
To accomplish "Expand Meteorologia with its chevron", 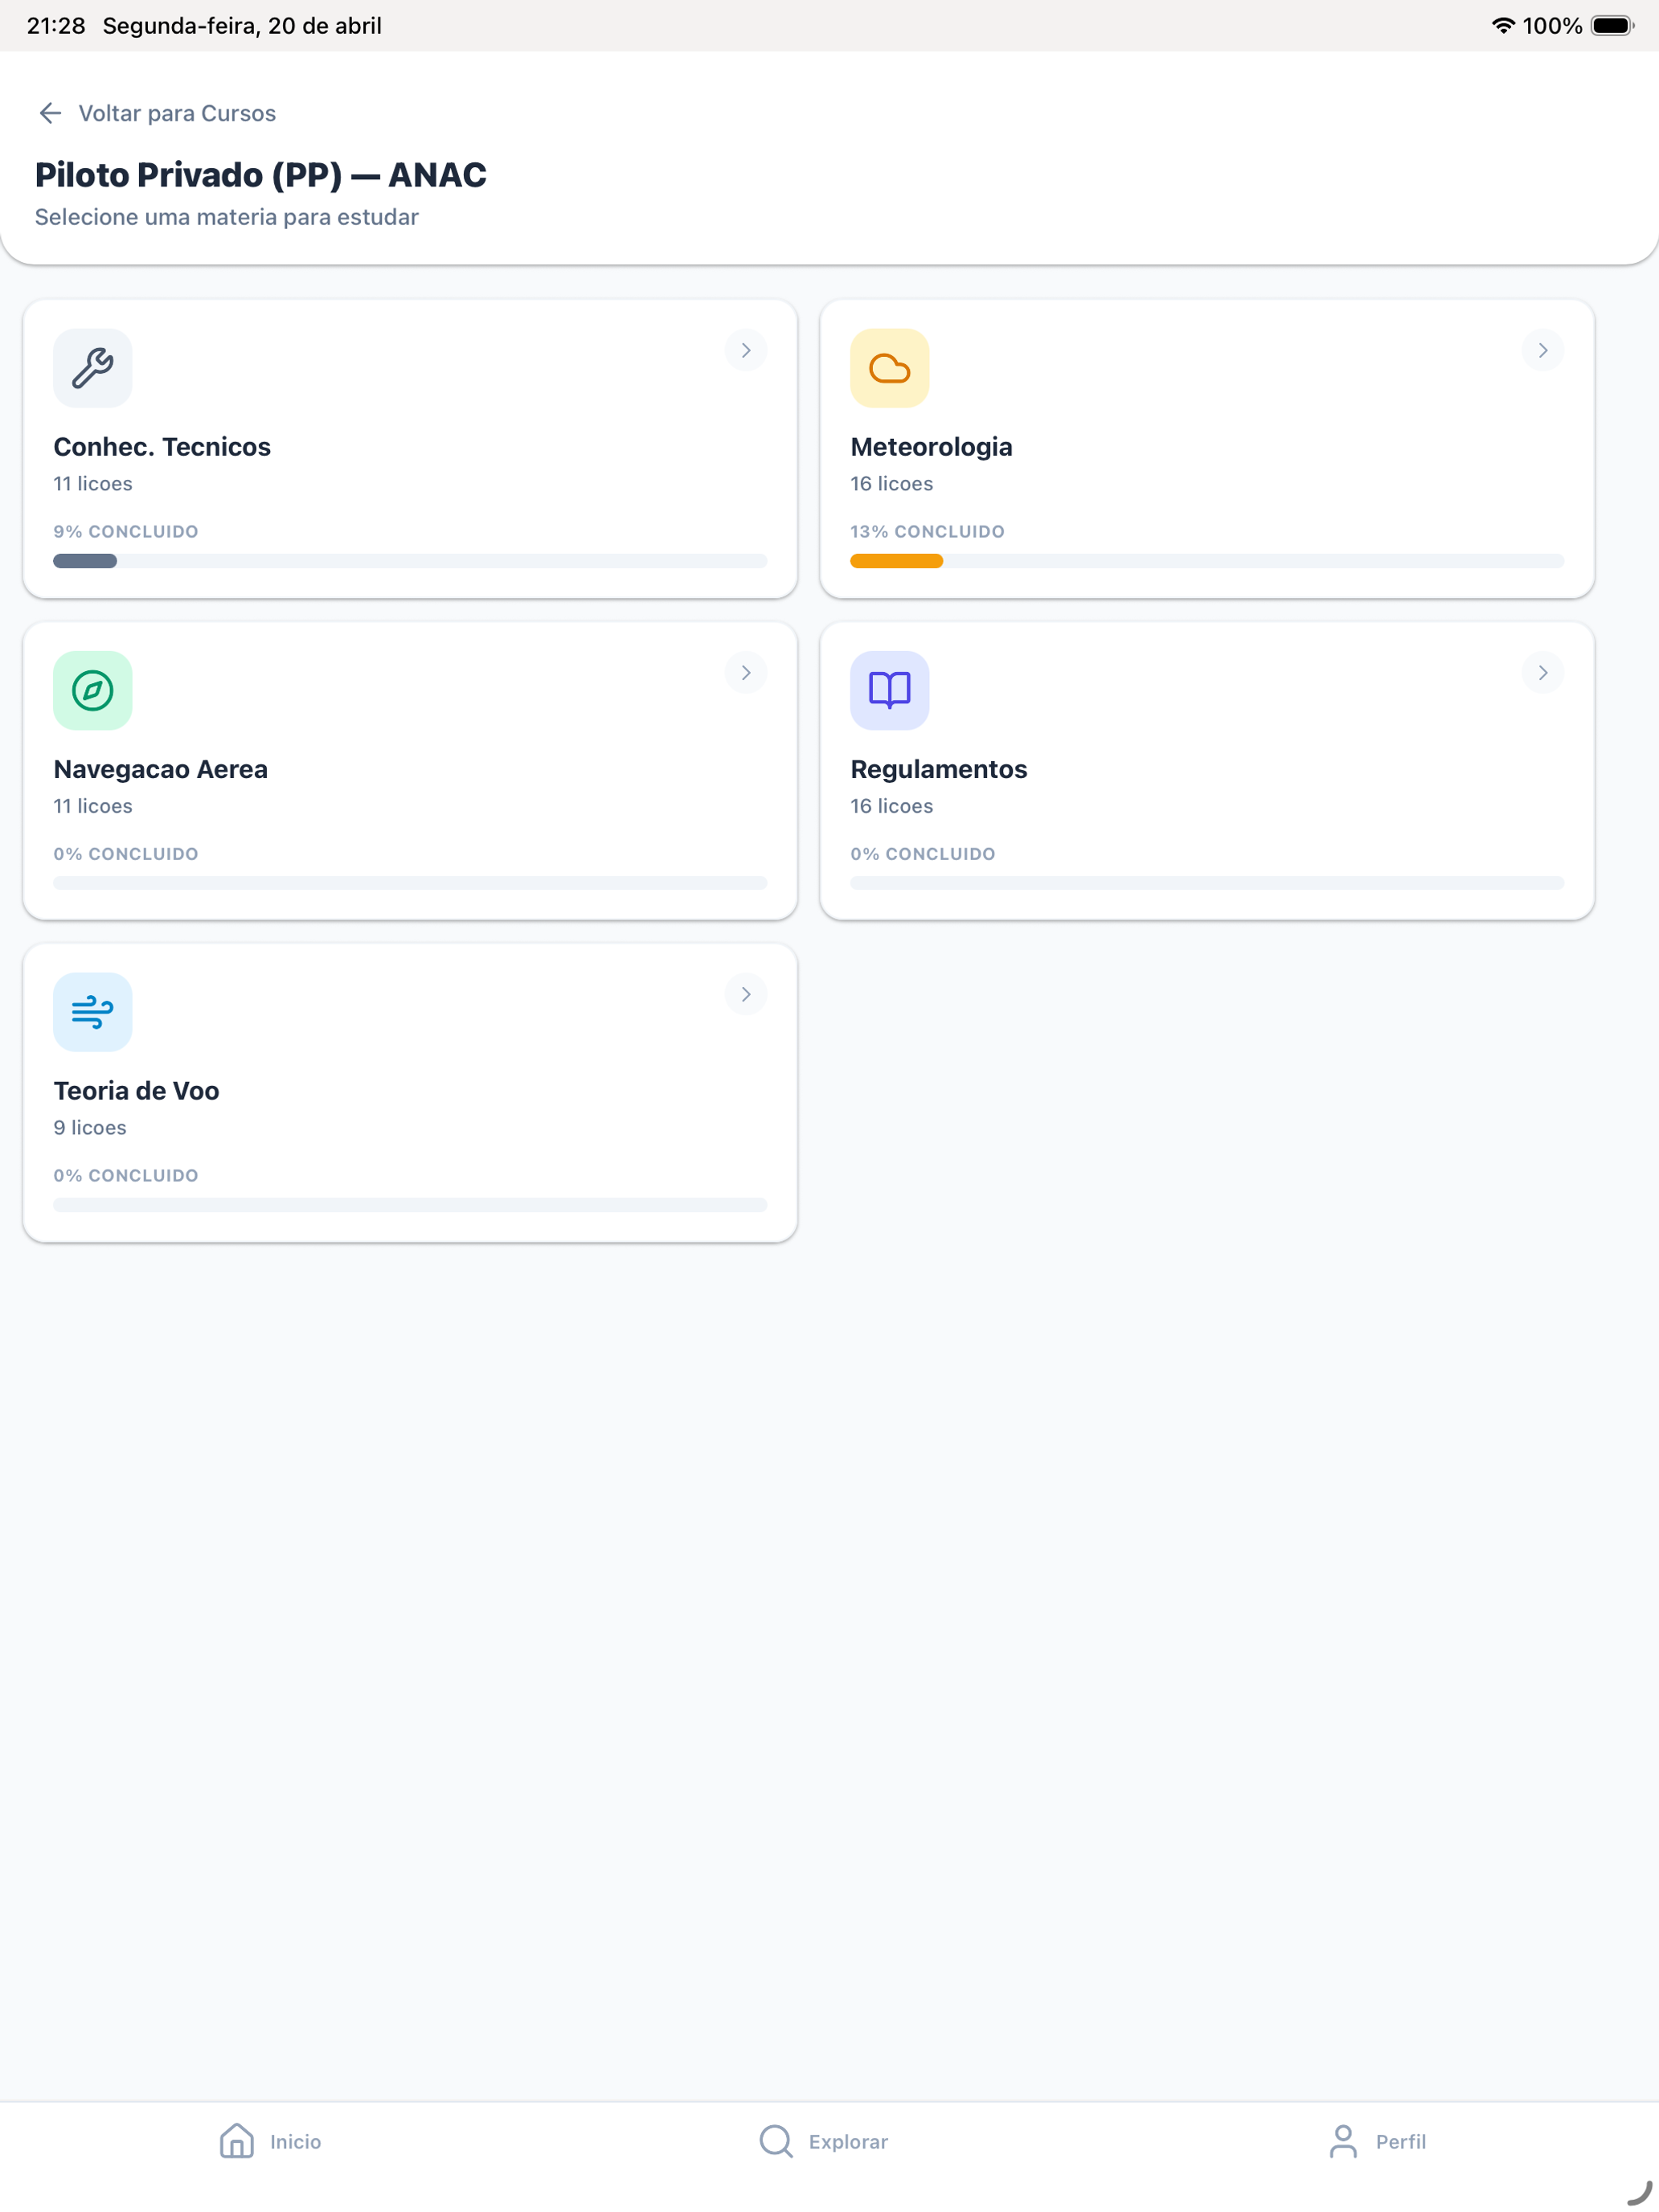I will [x=1543, y=350].
